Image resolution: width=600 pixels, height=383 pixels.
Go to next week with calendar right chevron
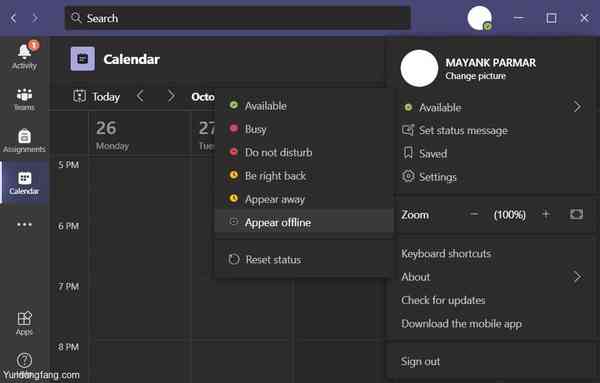[x=171, y=96]
